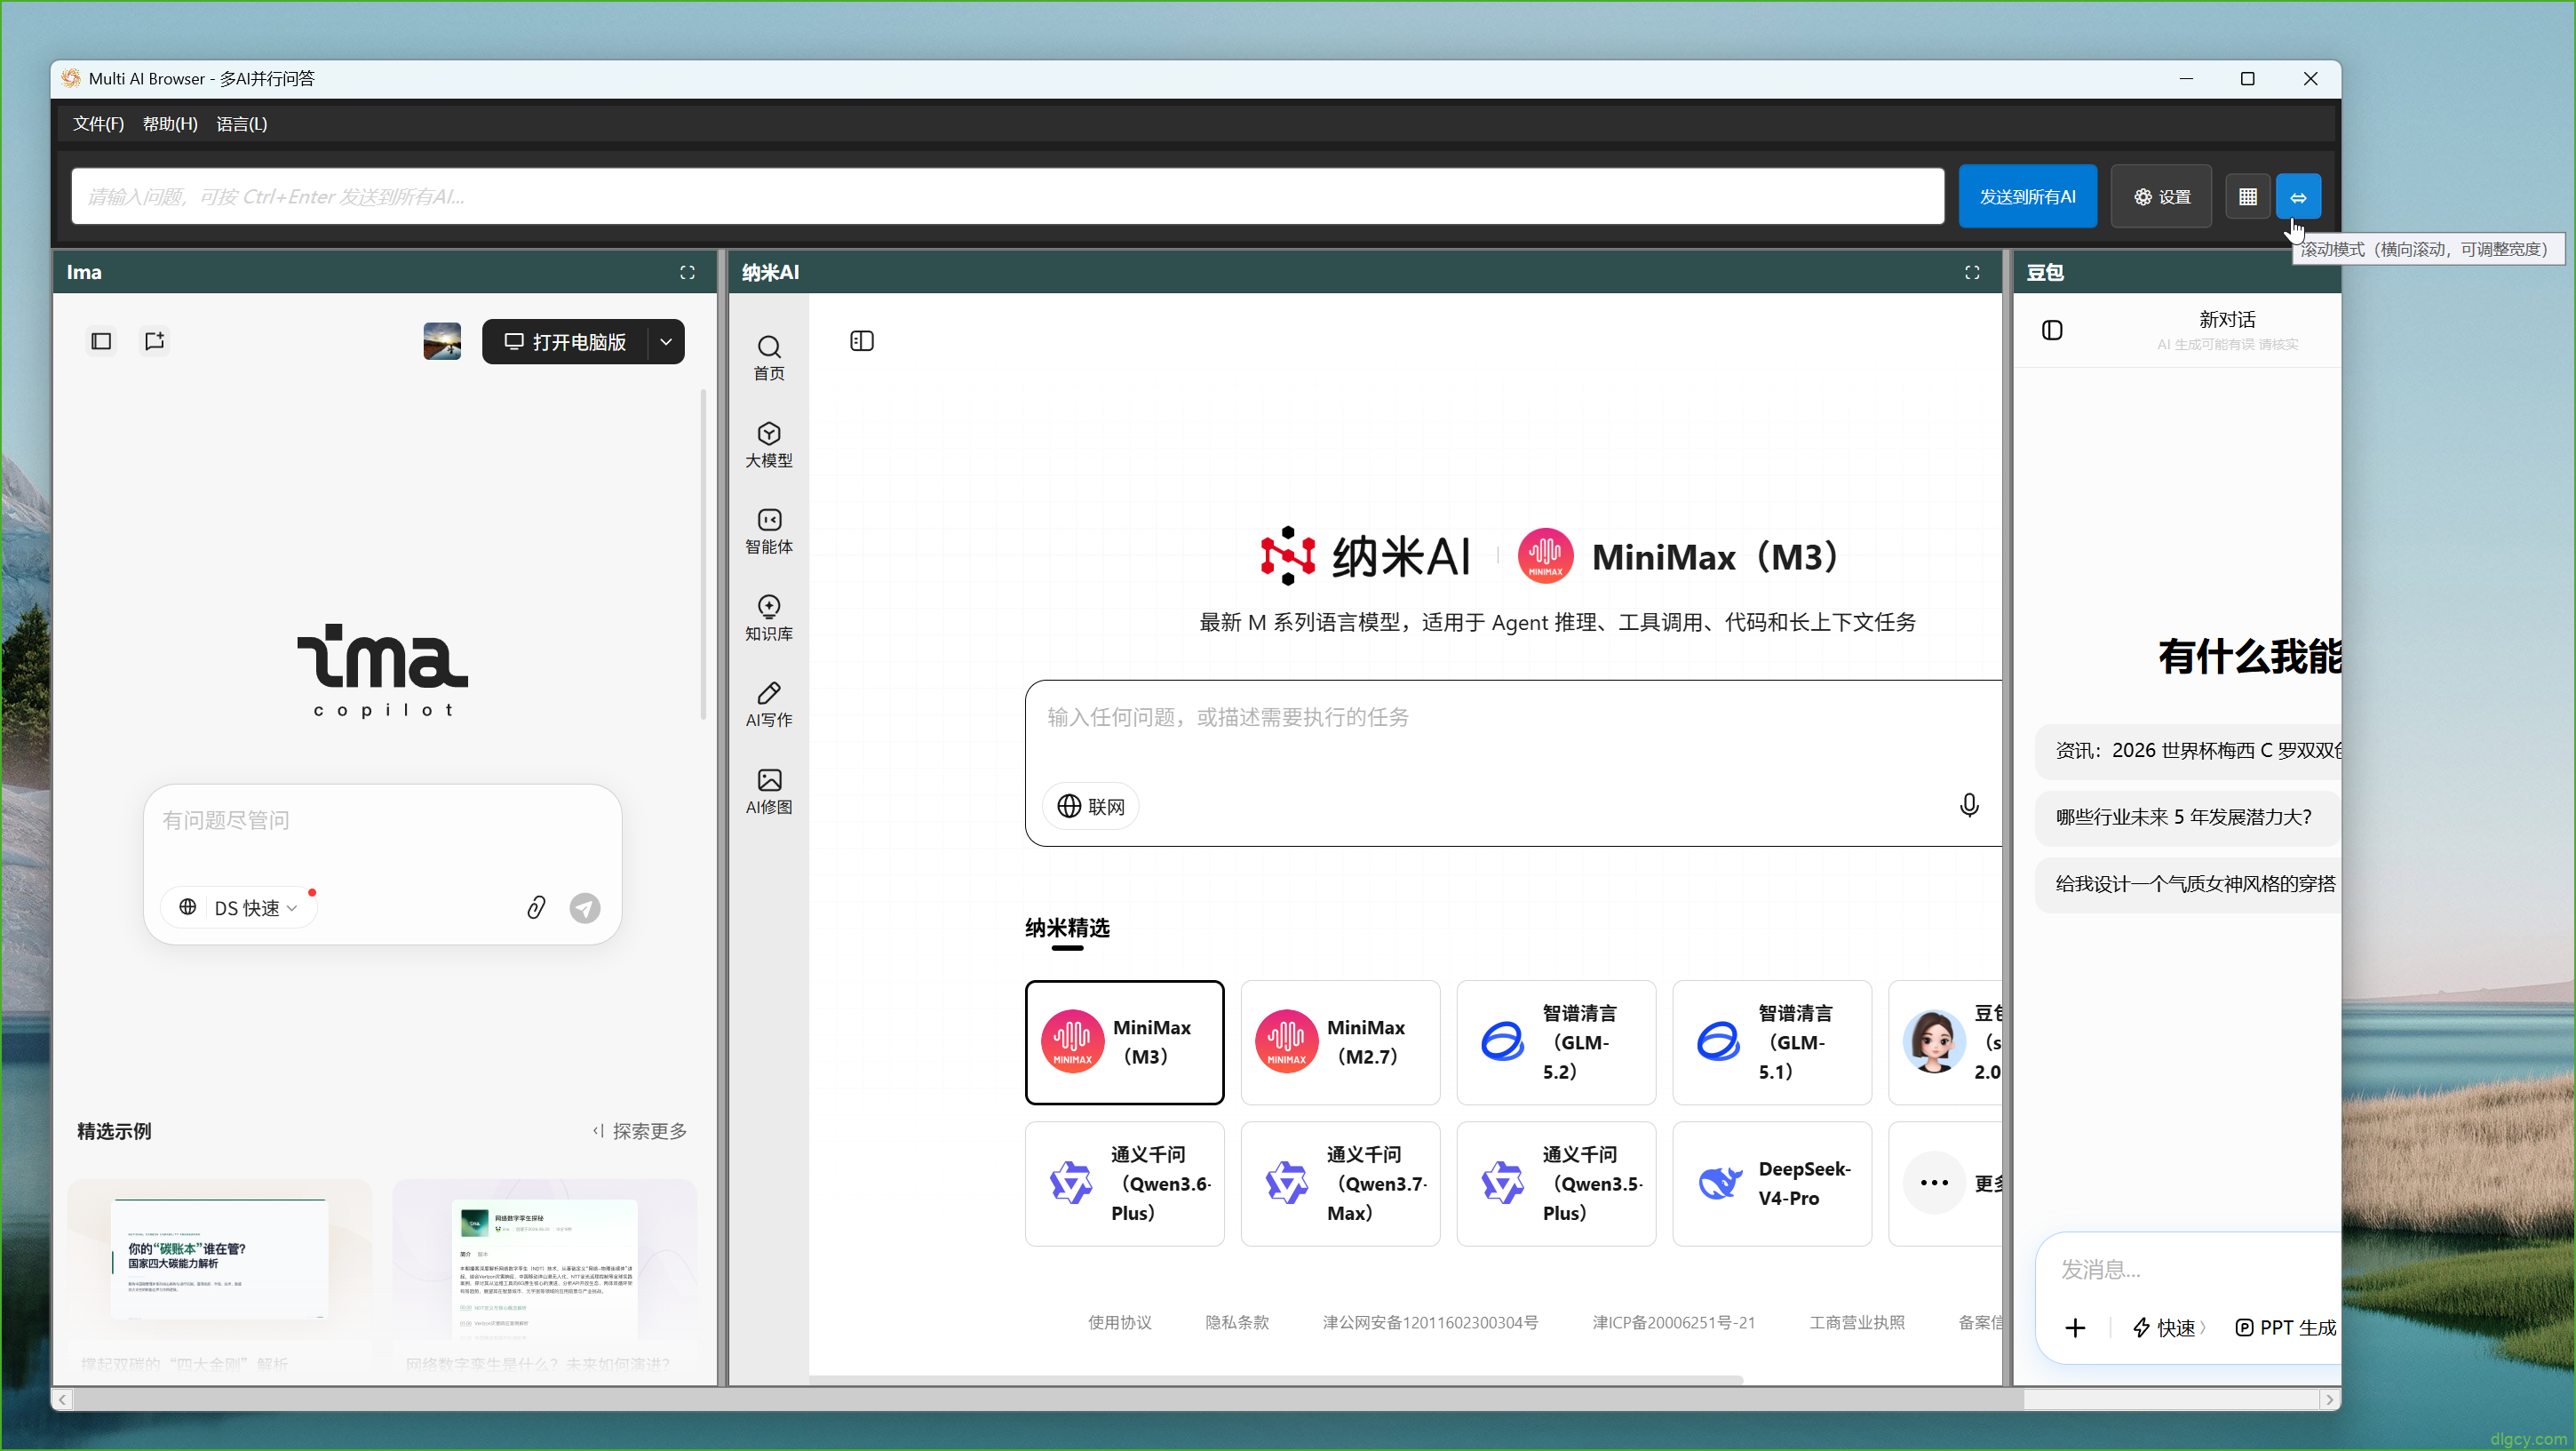Open 智能体 in 纳米AI sidebar
The image size is (2576, 1451).
[768, 531]
